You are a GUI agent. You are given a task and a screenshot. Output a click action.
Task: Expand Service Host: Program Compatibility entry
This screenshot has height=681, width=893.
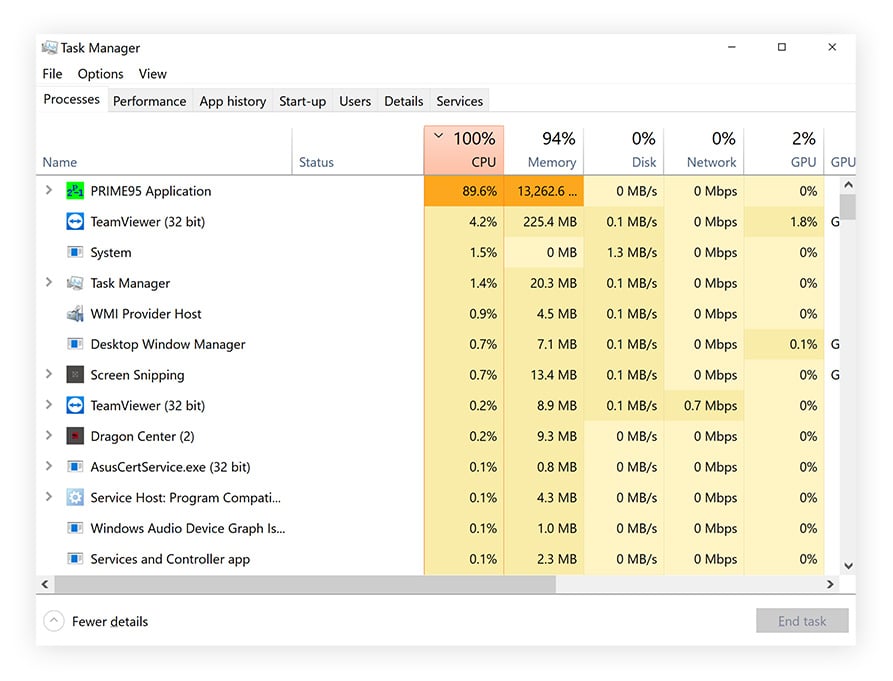coord(48,497)
